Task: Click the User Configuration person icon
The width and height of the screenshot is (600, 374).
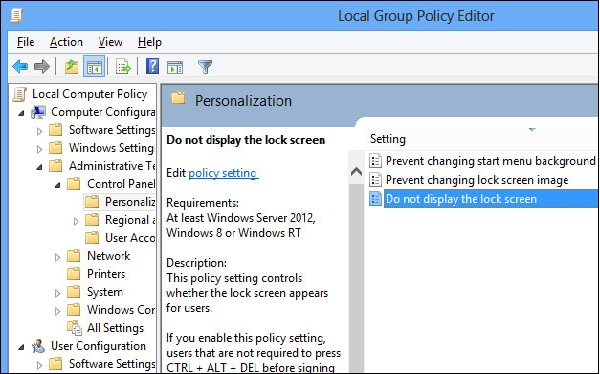Action: [38, 346]
